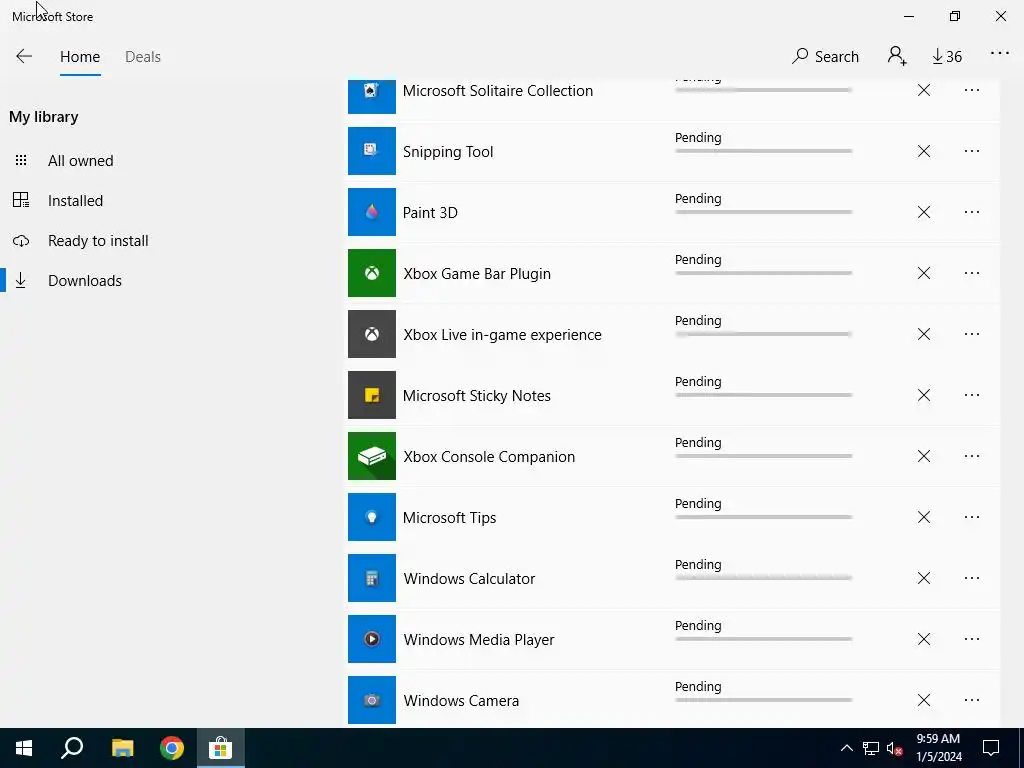Open more options for Paint 3D
Screen dimensions: 1024x768
(972, 212)
